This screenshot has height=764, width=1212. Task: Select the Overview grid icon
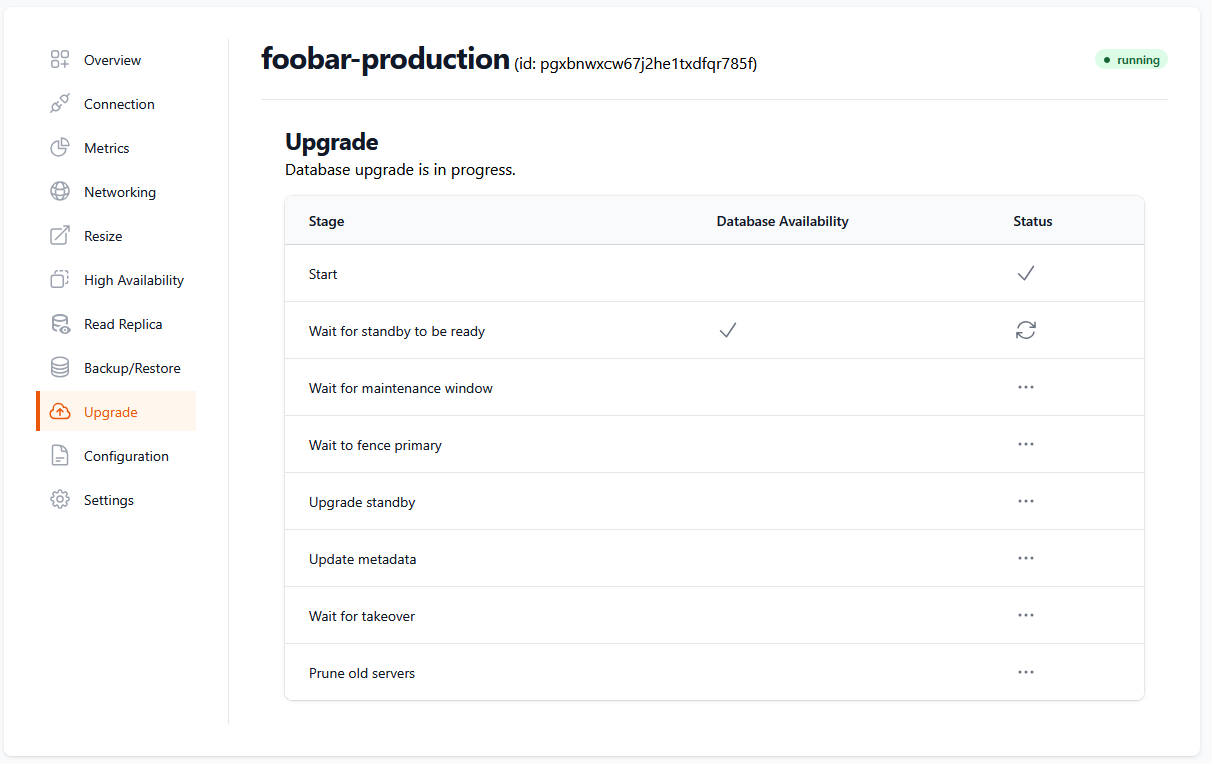[60, 59]
